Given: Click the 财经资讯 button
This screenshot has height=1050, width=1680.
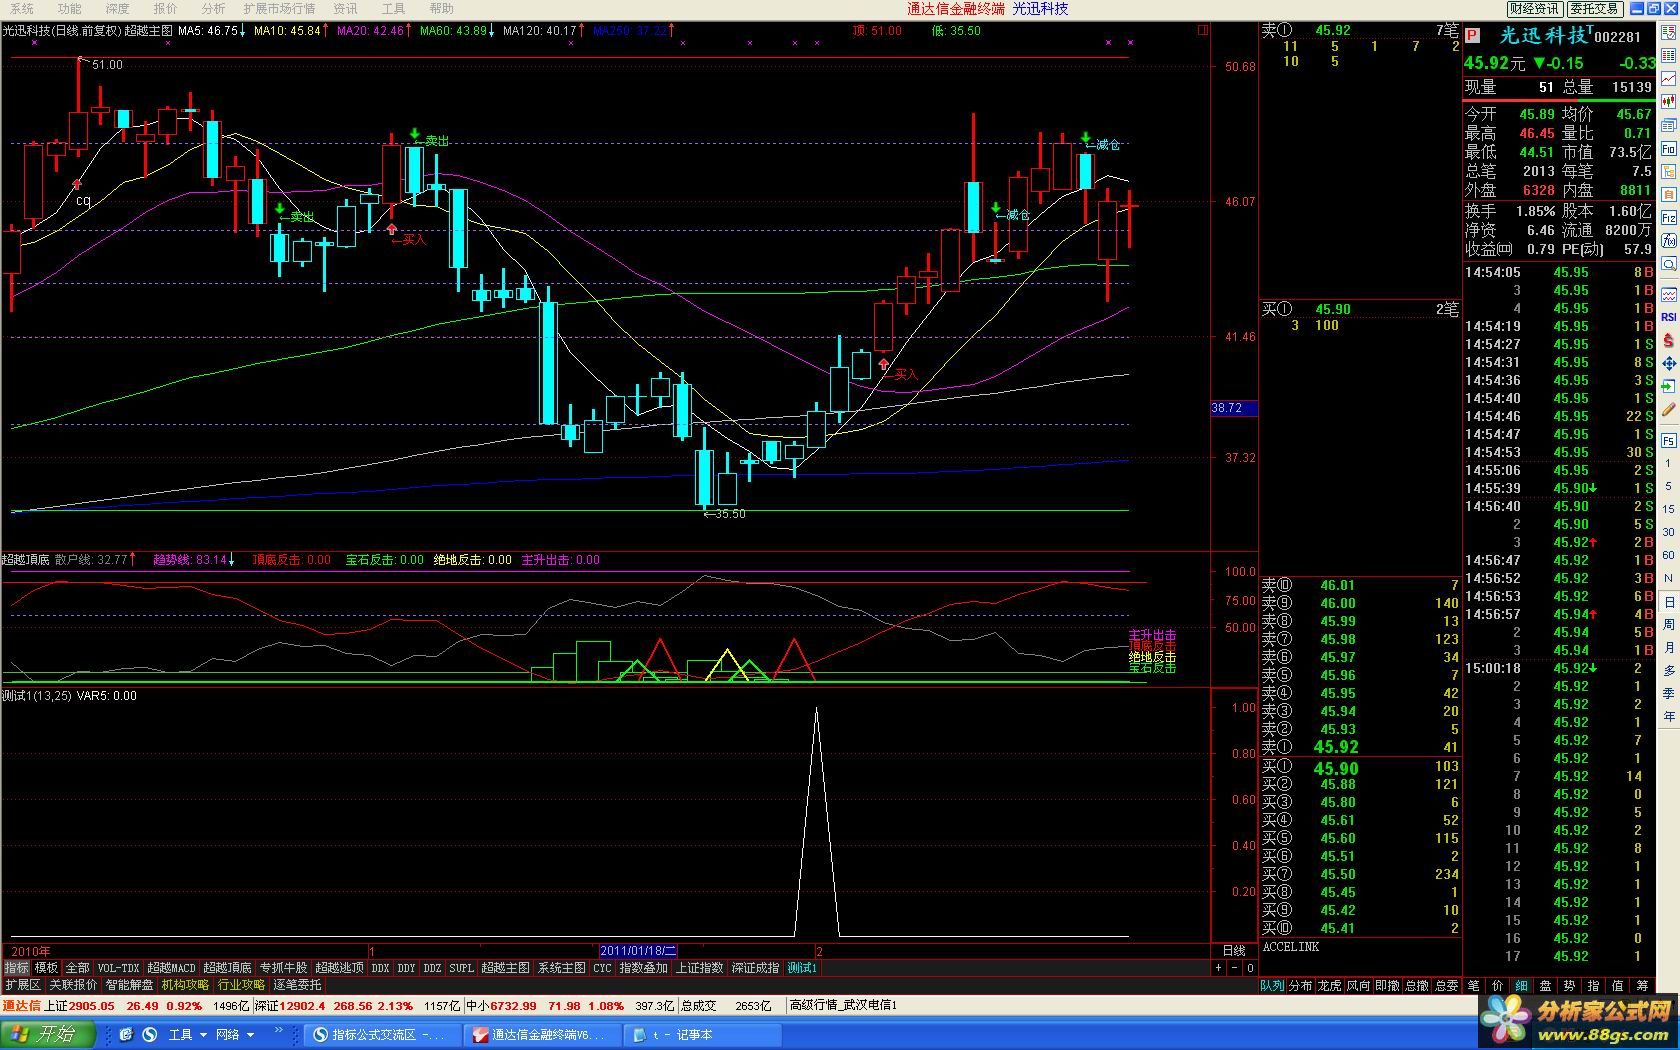Looking at the screenshot, I should pyautogui.click(x=1535, y=8).
